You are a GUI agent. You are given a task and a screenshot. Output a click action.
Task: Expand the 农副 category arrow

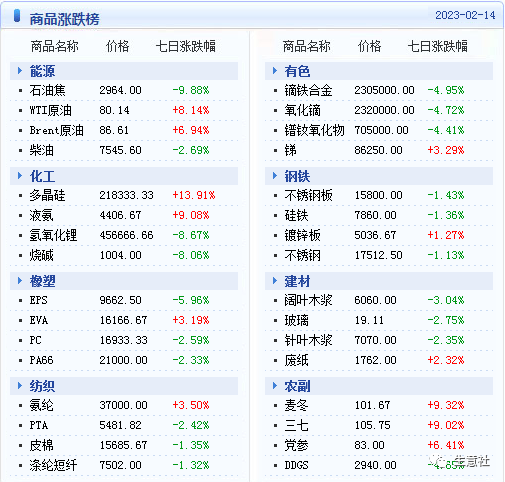pyautogui.click(x=275, y=386)
